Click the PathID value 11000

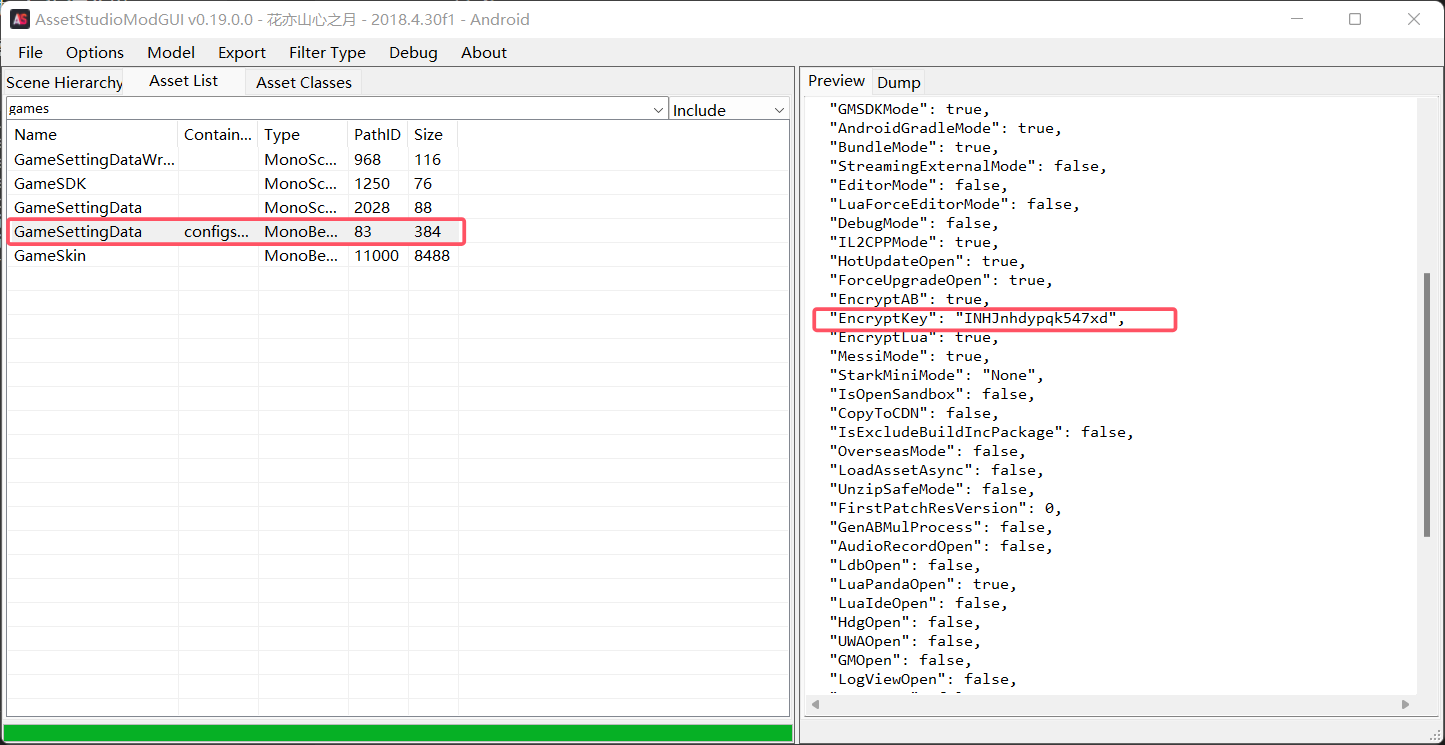point(376,256)
